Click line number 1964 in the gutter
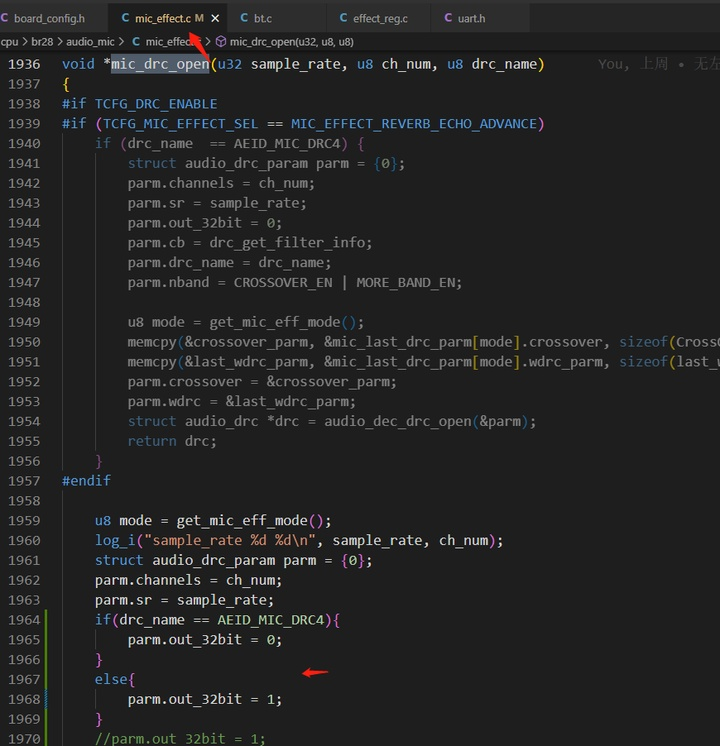This screenshot has width=720, height=746. pyautogui.click(x=24, y=620)
